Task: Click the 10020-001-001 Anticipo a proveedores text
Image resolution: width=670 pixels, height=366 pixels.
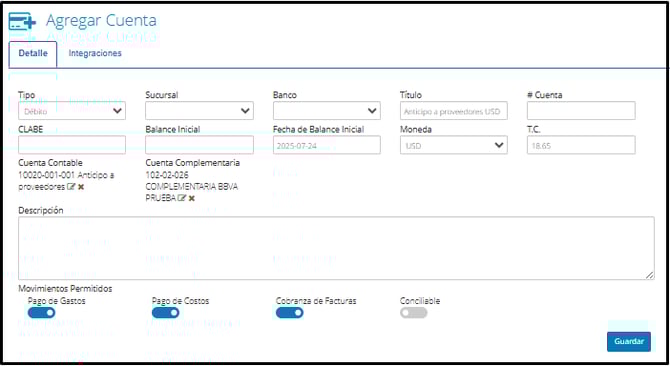Action: tap(66, 181)
